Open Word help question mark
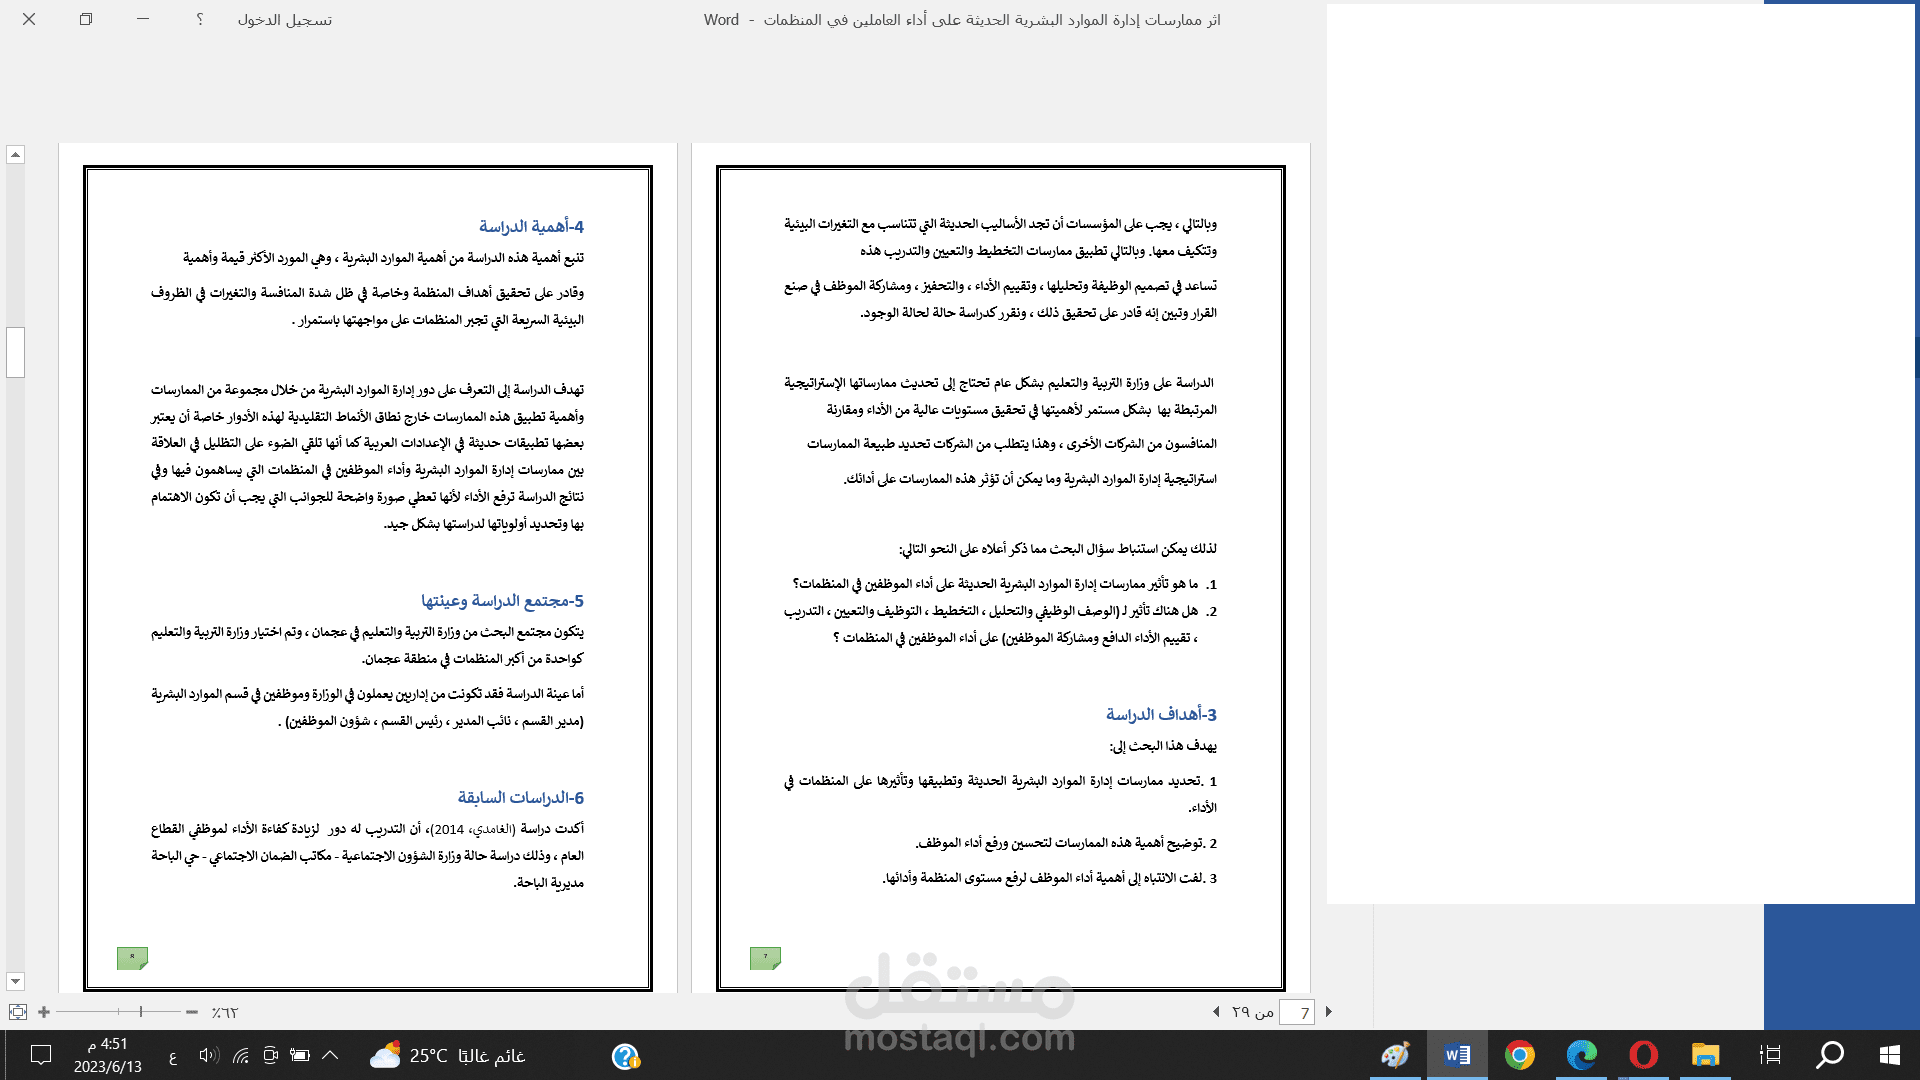Image resolution: width=1920 pixels, height=1080 pixels. tap(200, 19)
